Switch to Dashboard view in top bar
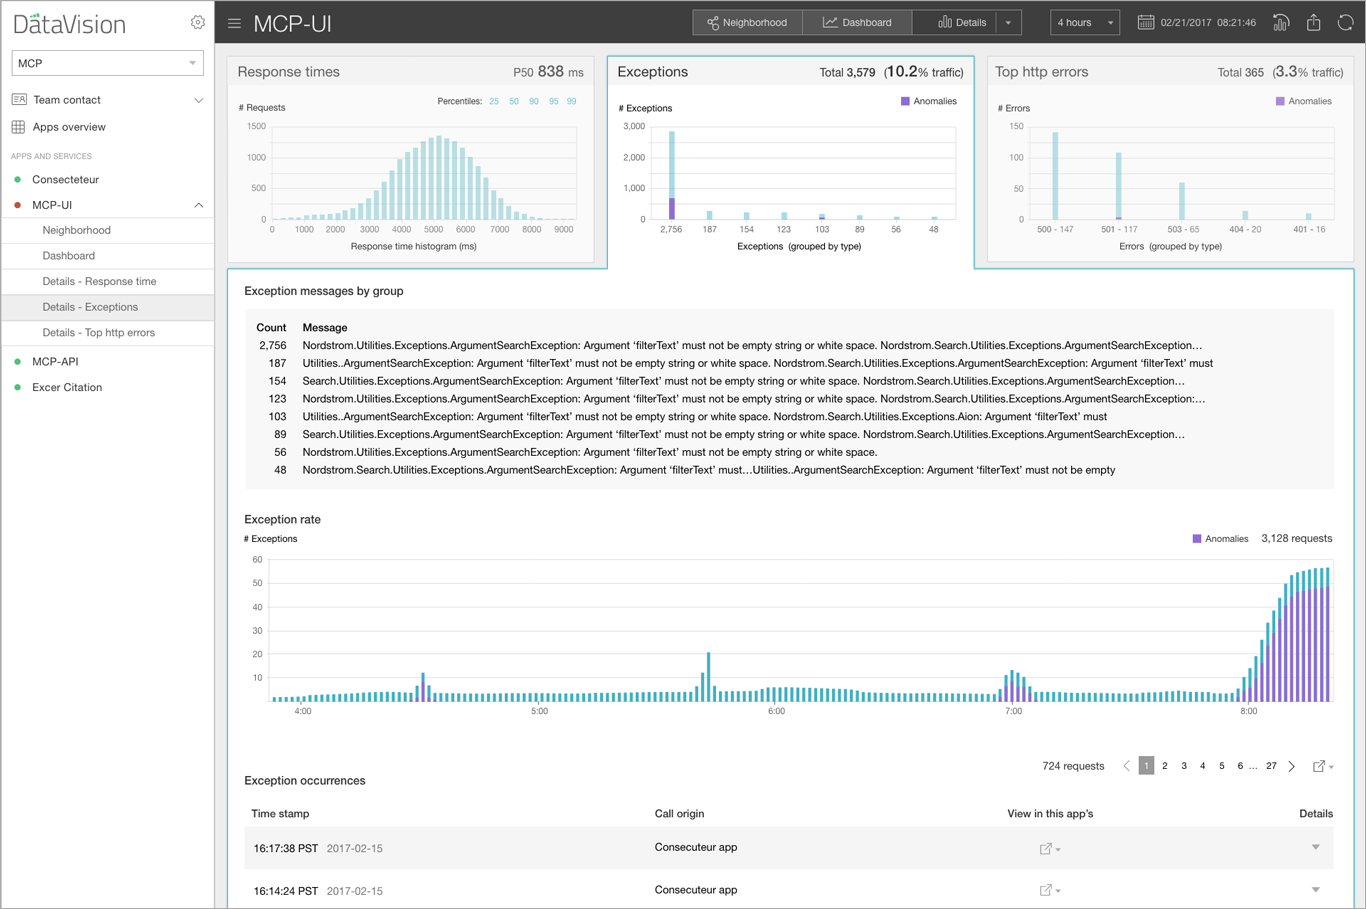Image resolution: width=1366 pixels, height=909 pixels. pos(857,22)
